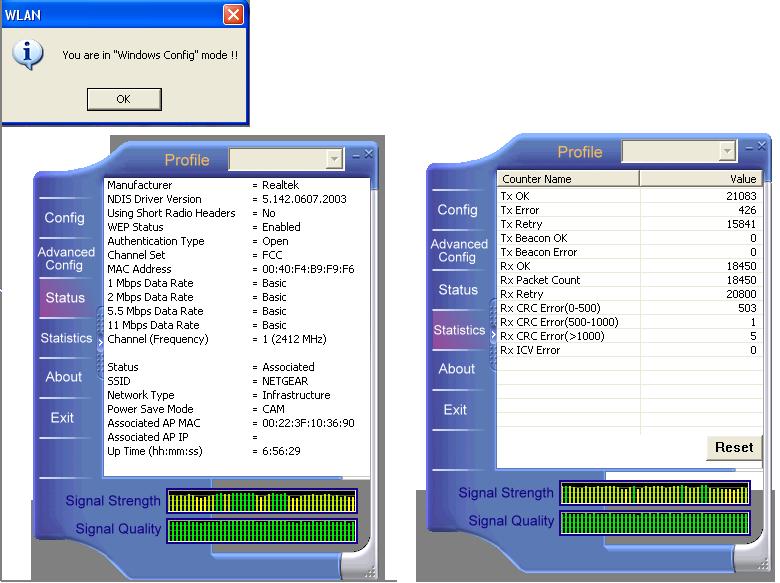Click the SSID value NETGEAR
The height and width of the screenshot is (583, 780).
(x=285, y=381)
